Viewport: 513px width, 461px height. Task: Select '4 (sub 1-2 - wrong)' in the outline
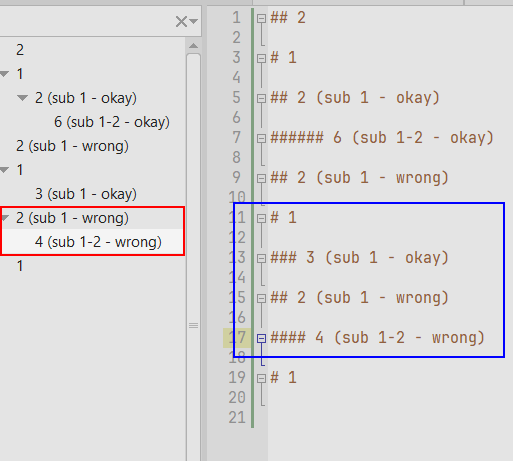(x=98, y=242)
